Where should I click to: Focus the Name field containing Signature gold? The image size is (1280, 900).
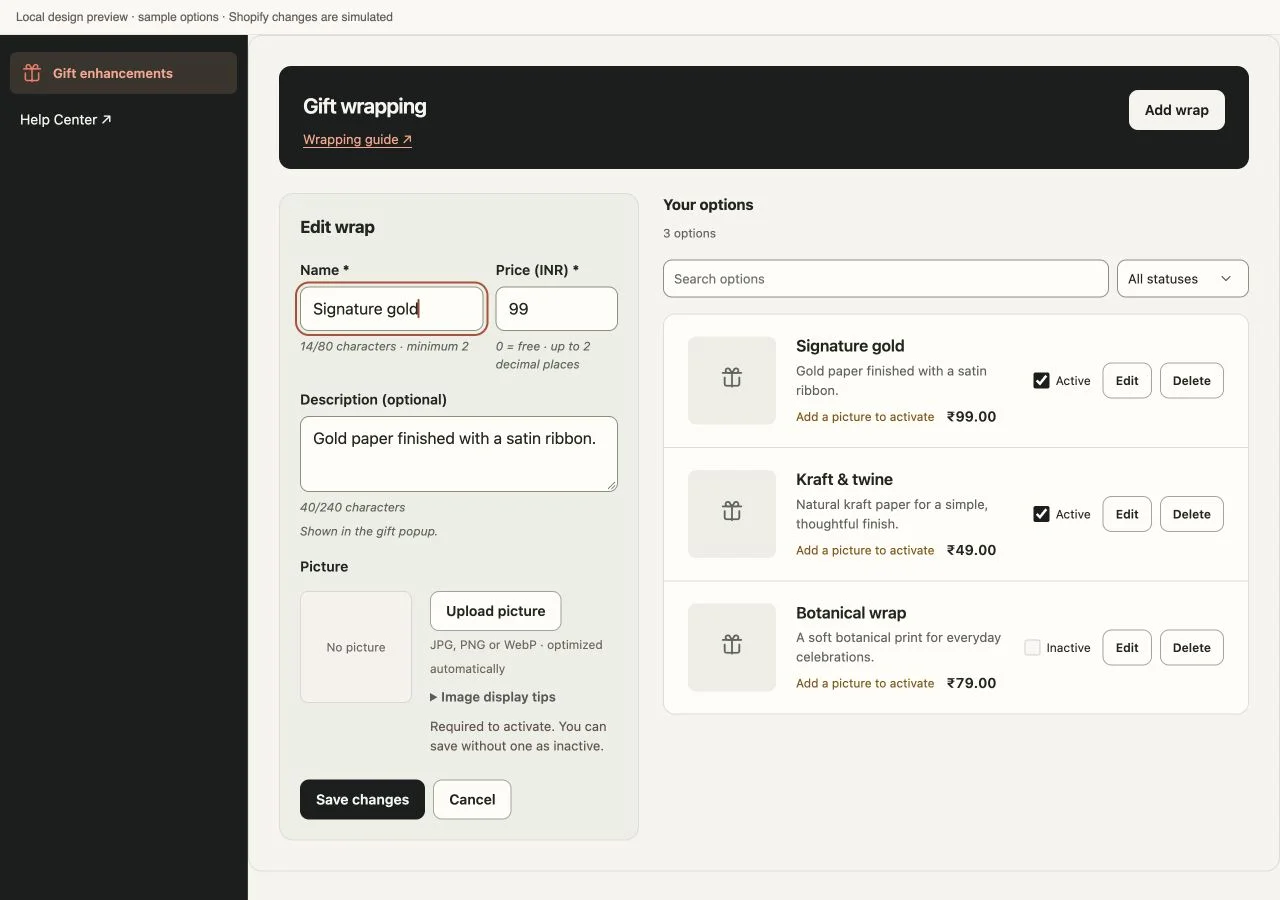[392, 309]
